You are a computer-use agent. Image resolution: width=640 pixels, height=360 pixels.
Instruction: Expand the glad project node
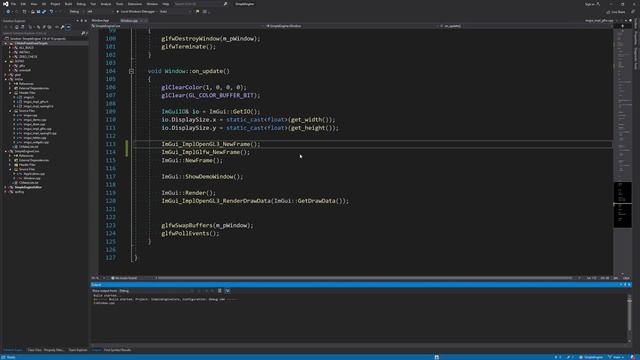coord(6,75)
